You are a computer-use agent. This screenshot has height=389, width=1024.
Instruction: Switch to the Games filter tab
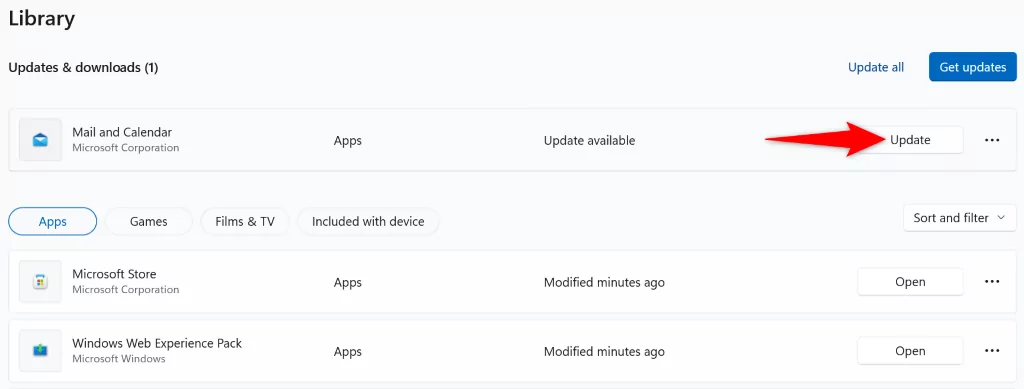148,221
